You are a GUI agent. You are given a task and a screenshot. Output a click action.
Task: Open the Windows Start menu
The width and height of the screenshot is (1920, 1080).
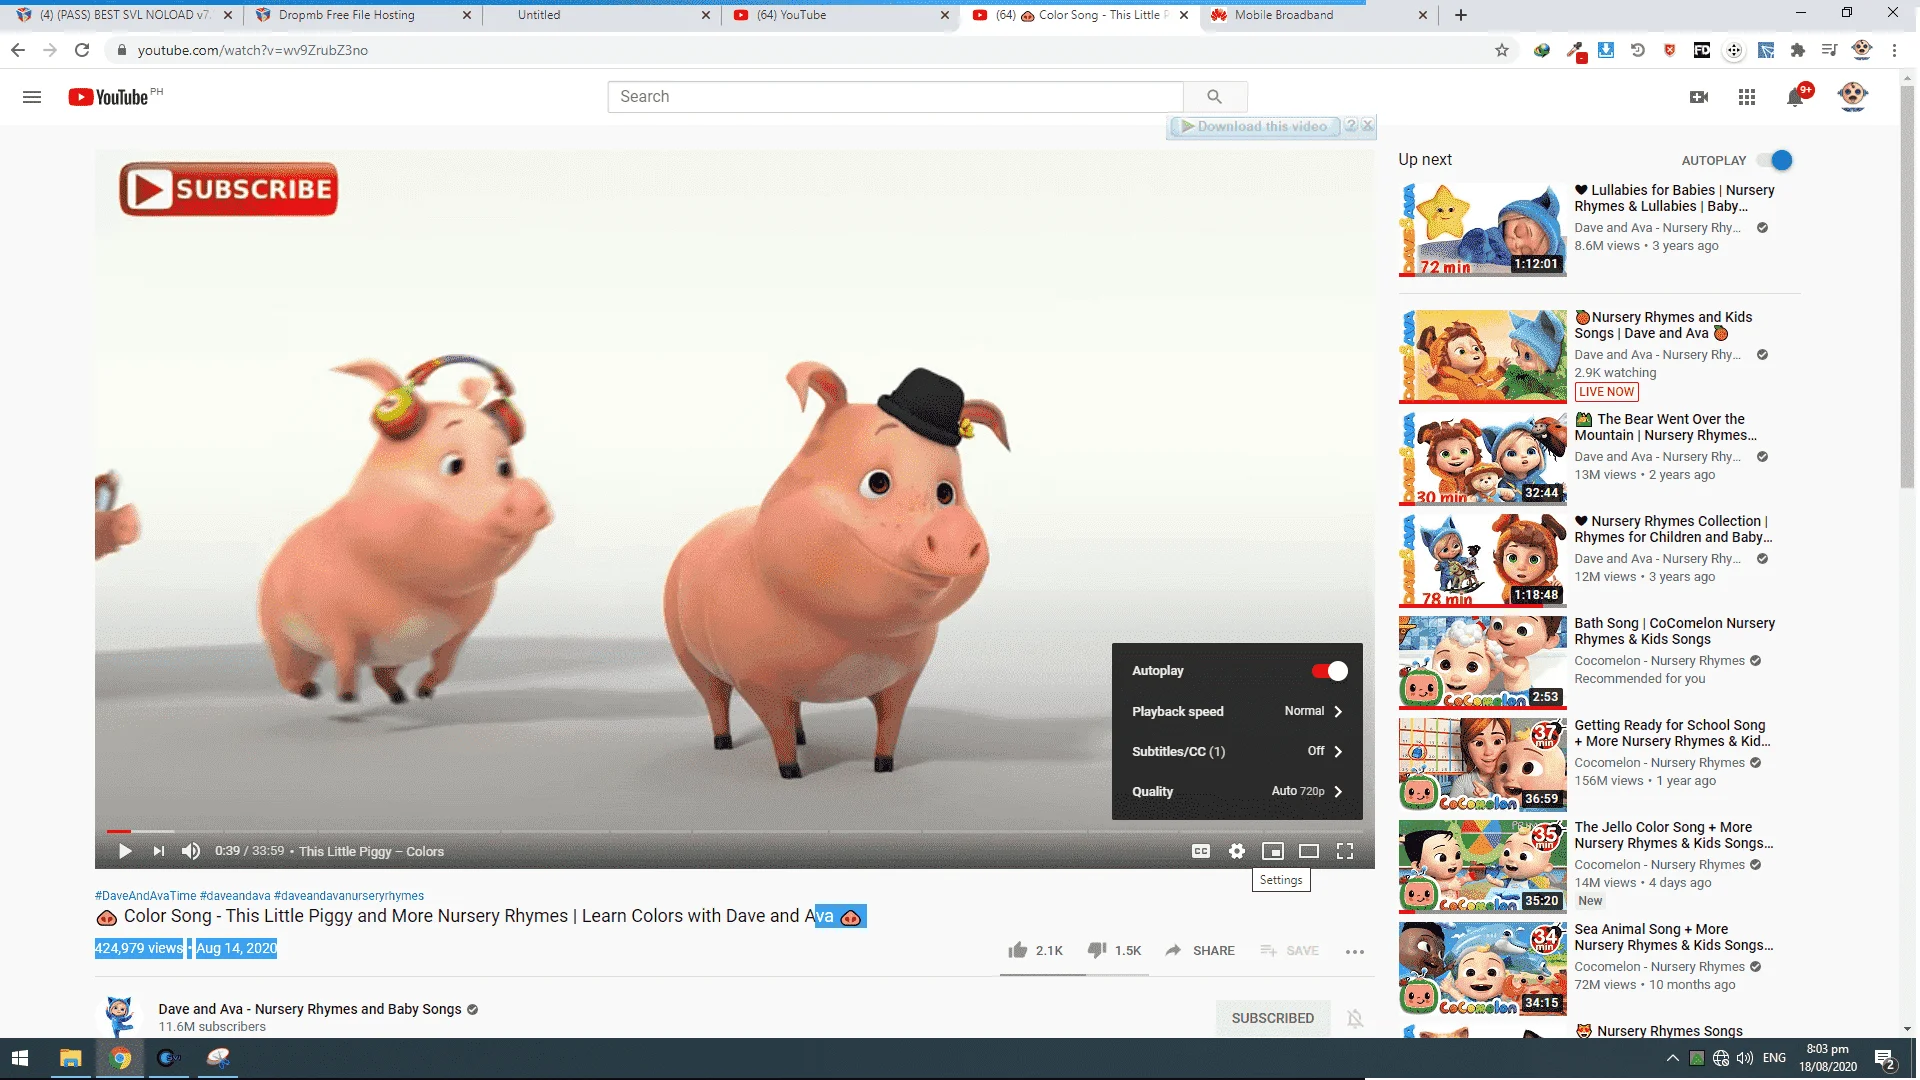click(x=20, y=1058)
